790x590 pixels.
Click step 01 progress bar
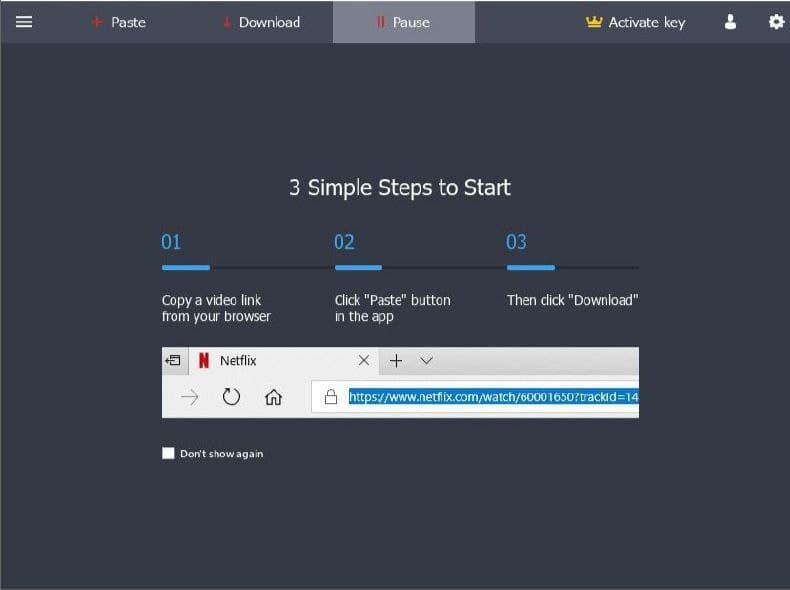(x=186, y=268)
